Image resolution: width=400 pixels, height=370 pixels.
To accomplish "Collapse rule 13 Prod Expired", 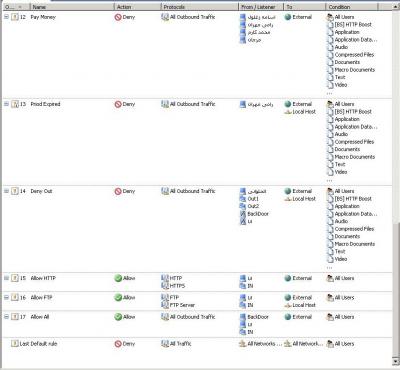I will coord(6,104).
